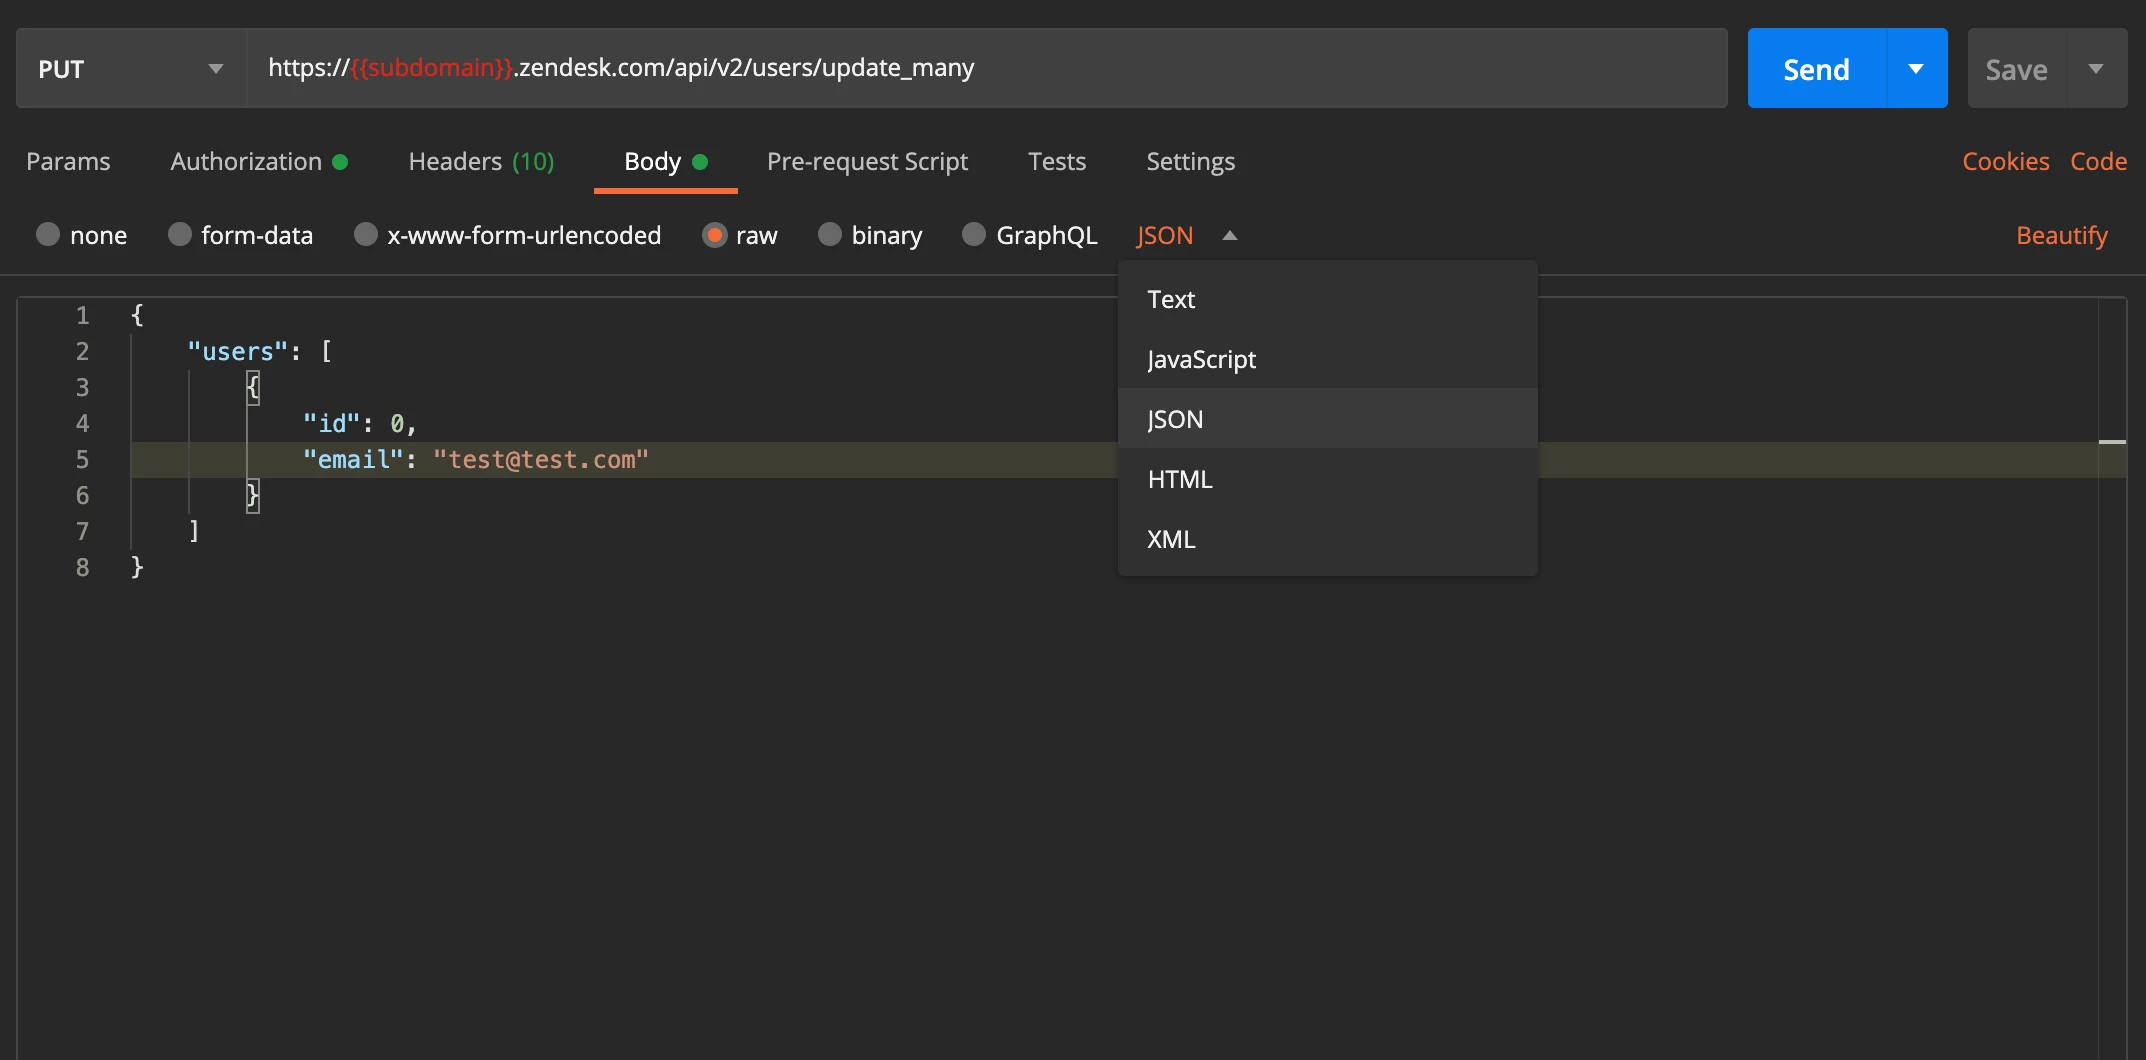Image resolution: width=2146 pixels, height=1060 pixels.
Task: Click the "email" key on line 5
Action: [x=353, y=459]
